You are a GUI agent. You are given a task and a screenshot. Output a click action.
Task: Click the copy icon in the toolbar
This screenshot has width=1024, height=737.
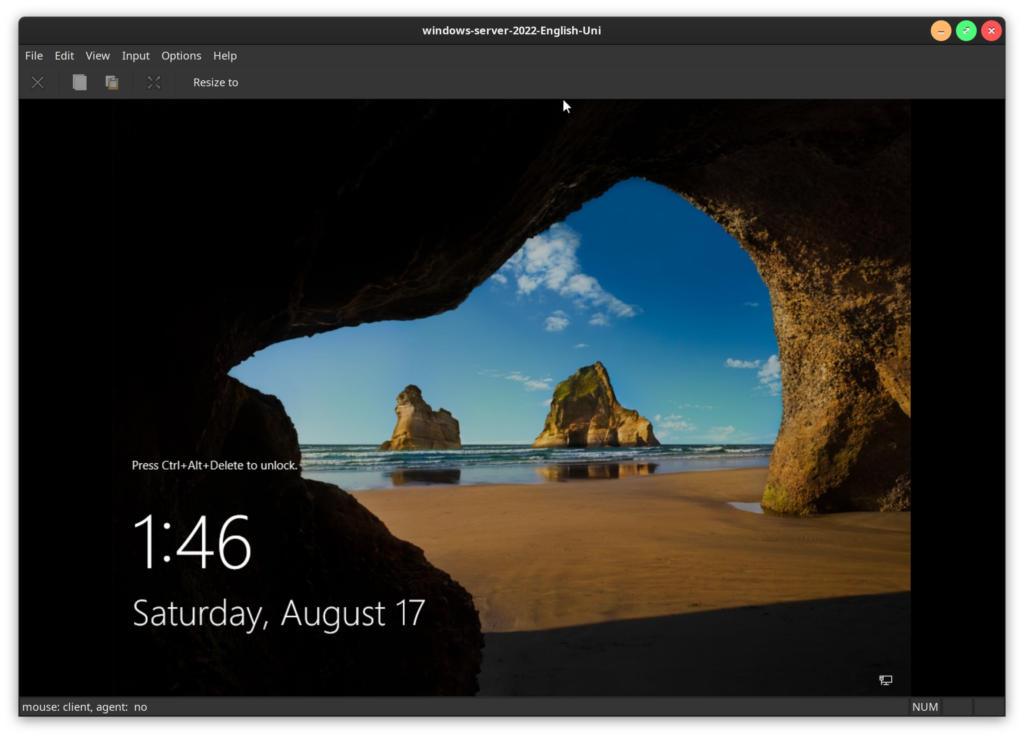(79, 82)
